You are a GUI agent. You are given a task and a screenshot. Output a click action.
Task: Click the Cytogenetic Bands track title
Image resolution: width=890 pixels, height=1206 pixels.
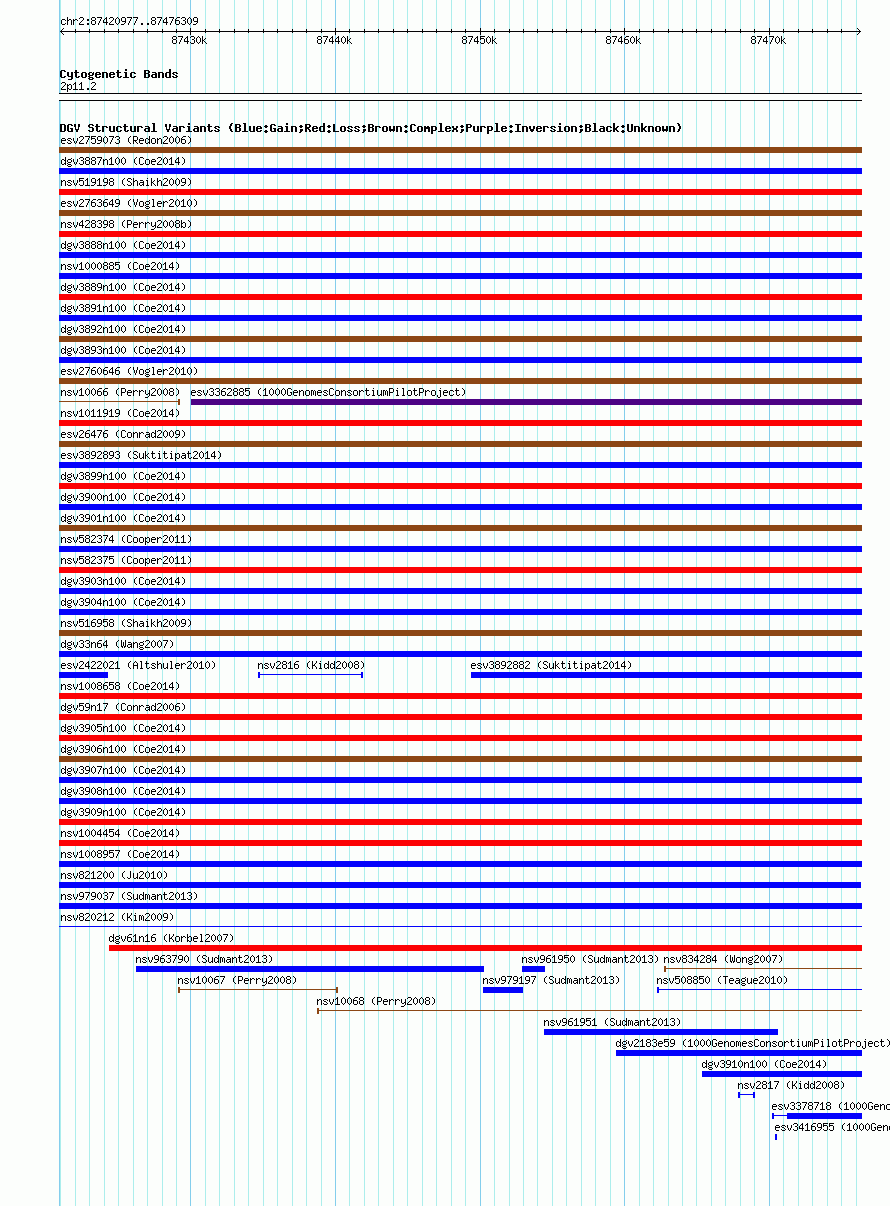[x=119, y=74]
